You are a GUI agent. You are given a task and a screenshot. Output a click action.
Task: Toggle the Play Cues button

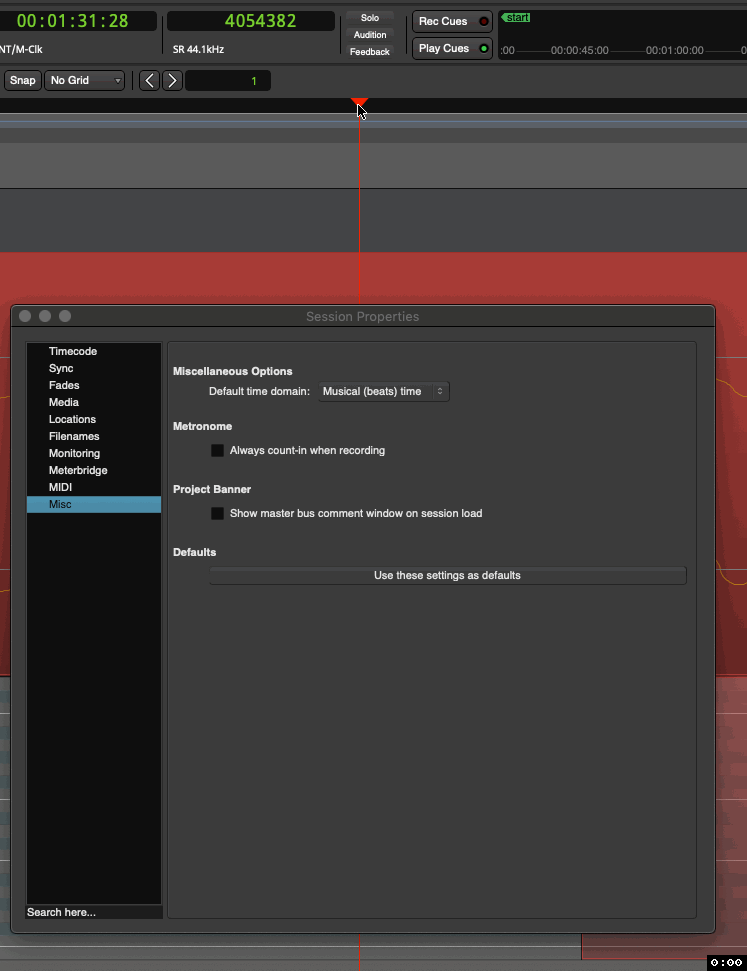click(452, 48)
